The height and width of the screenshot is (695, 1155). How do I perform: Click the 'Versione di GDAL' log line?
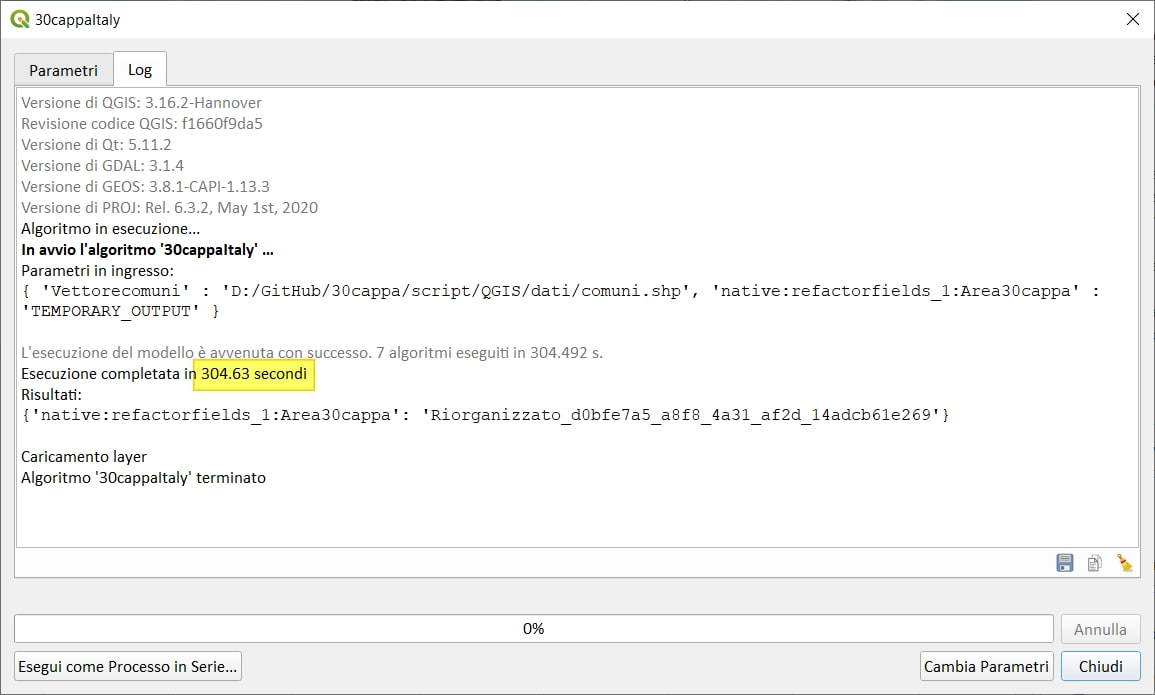[x=102, y=166]
